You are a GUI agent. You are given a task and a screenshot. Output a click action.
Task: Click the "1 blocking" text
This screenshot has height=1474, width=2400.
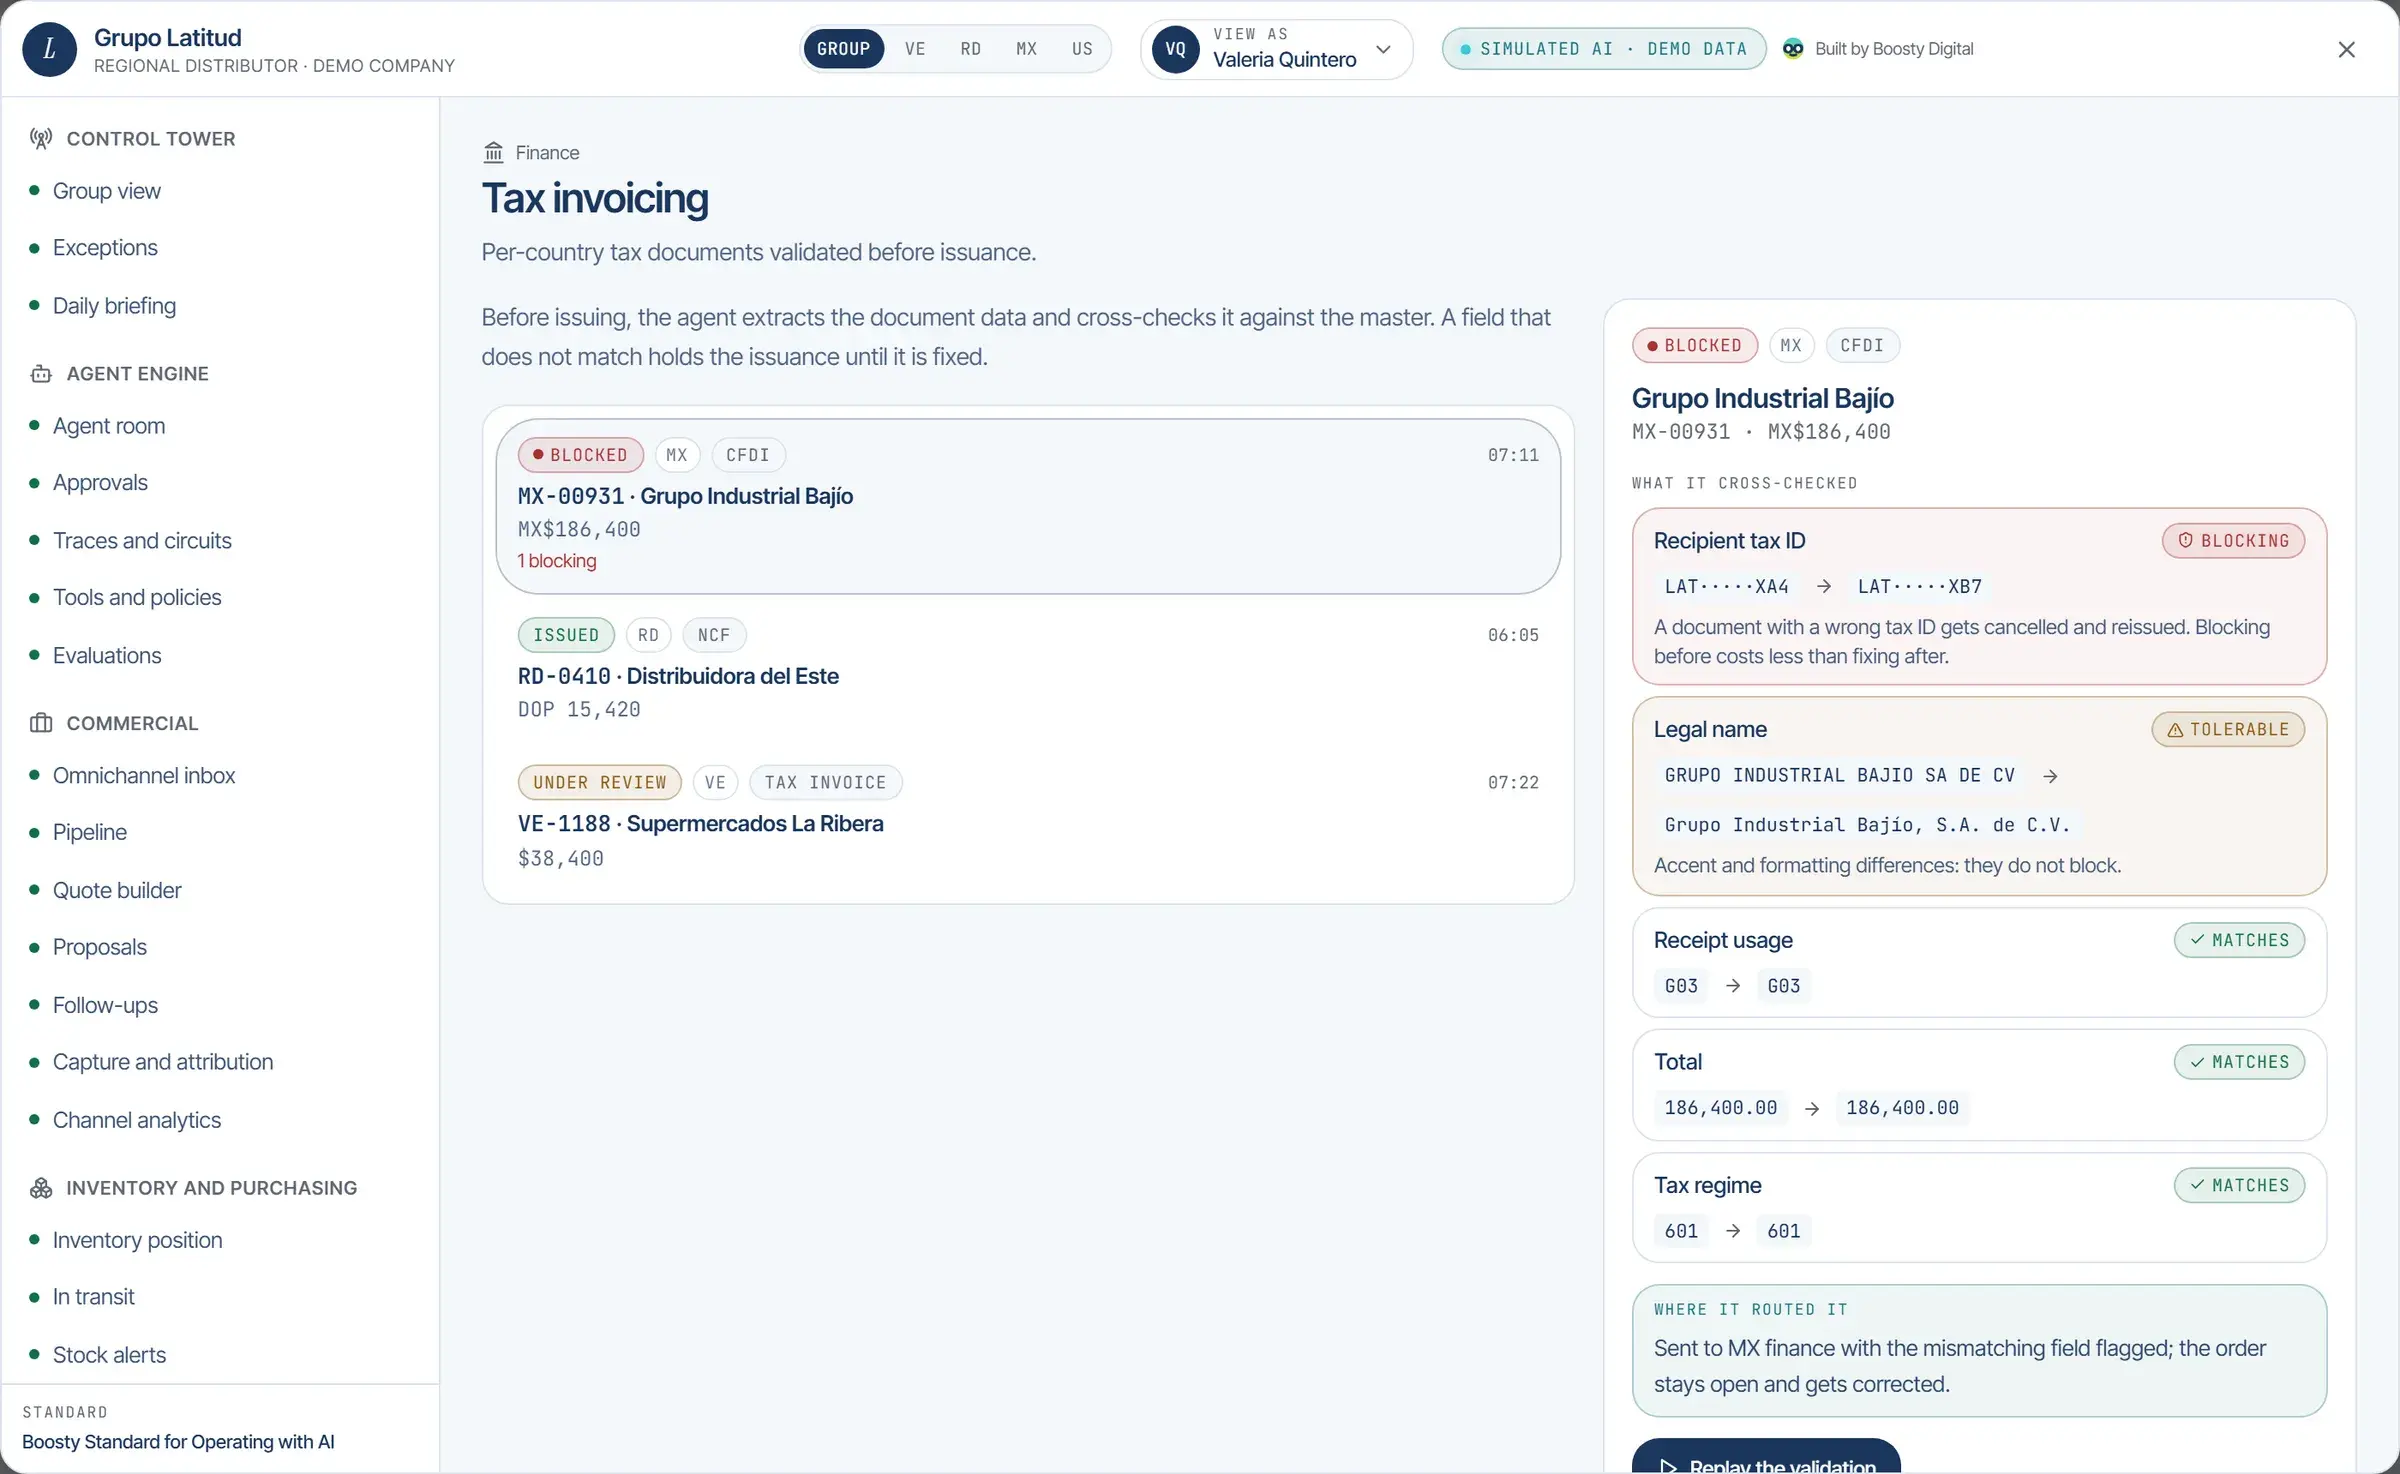click(557, 561)
